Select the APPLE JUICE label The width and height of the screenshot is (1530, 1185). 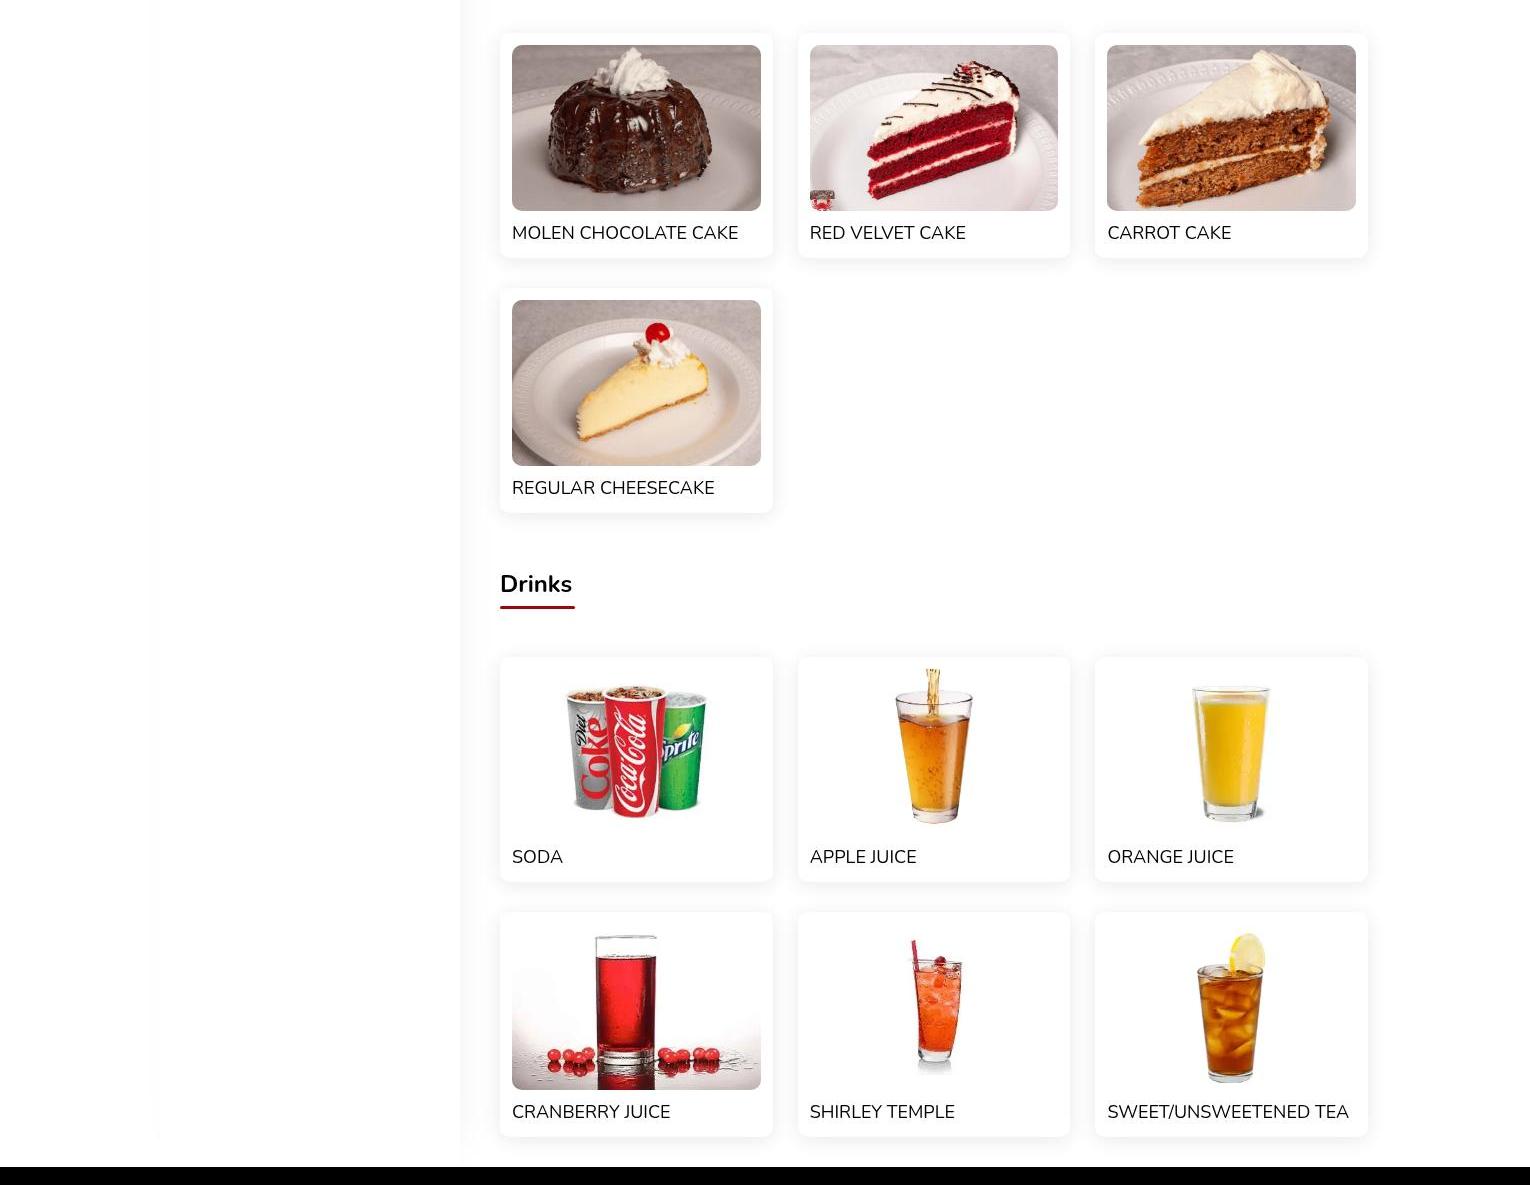pyautogui.click(x=863, y=857)
